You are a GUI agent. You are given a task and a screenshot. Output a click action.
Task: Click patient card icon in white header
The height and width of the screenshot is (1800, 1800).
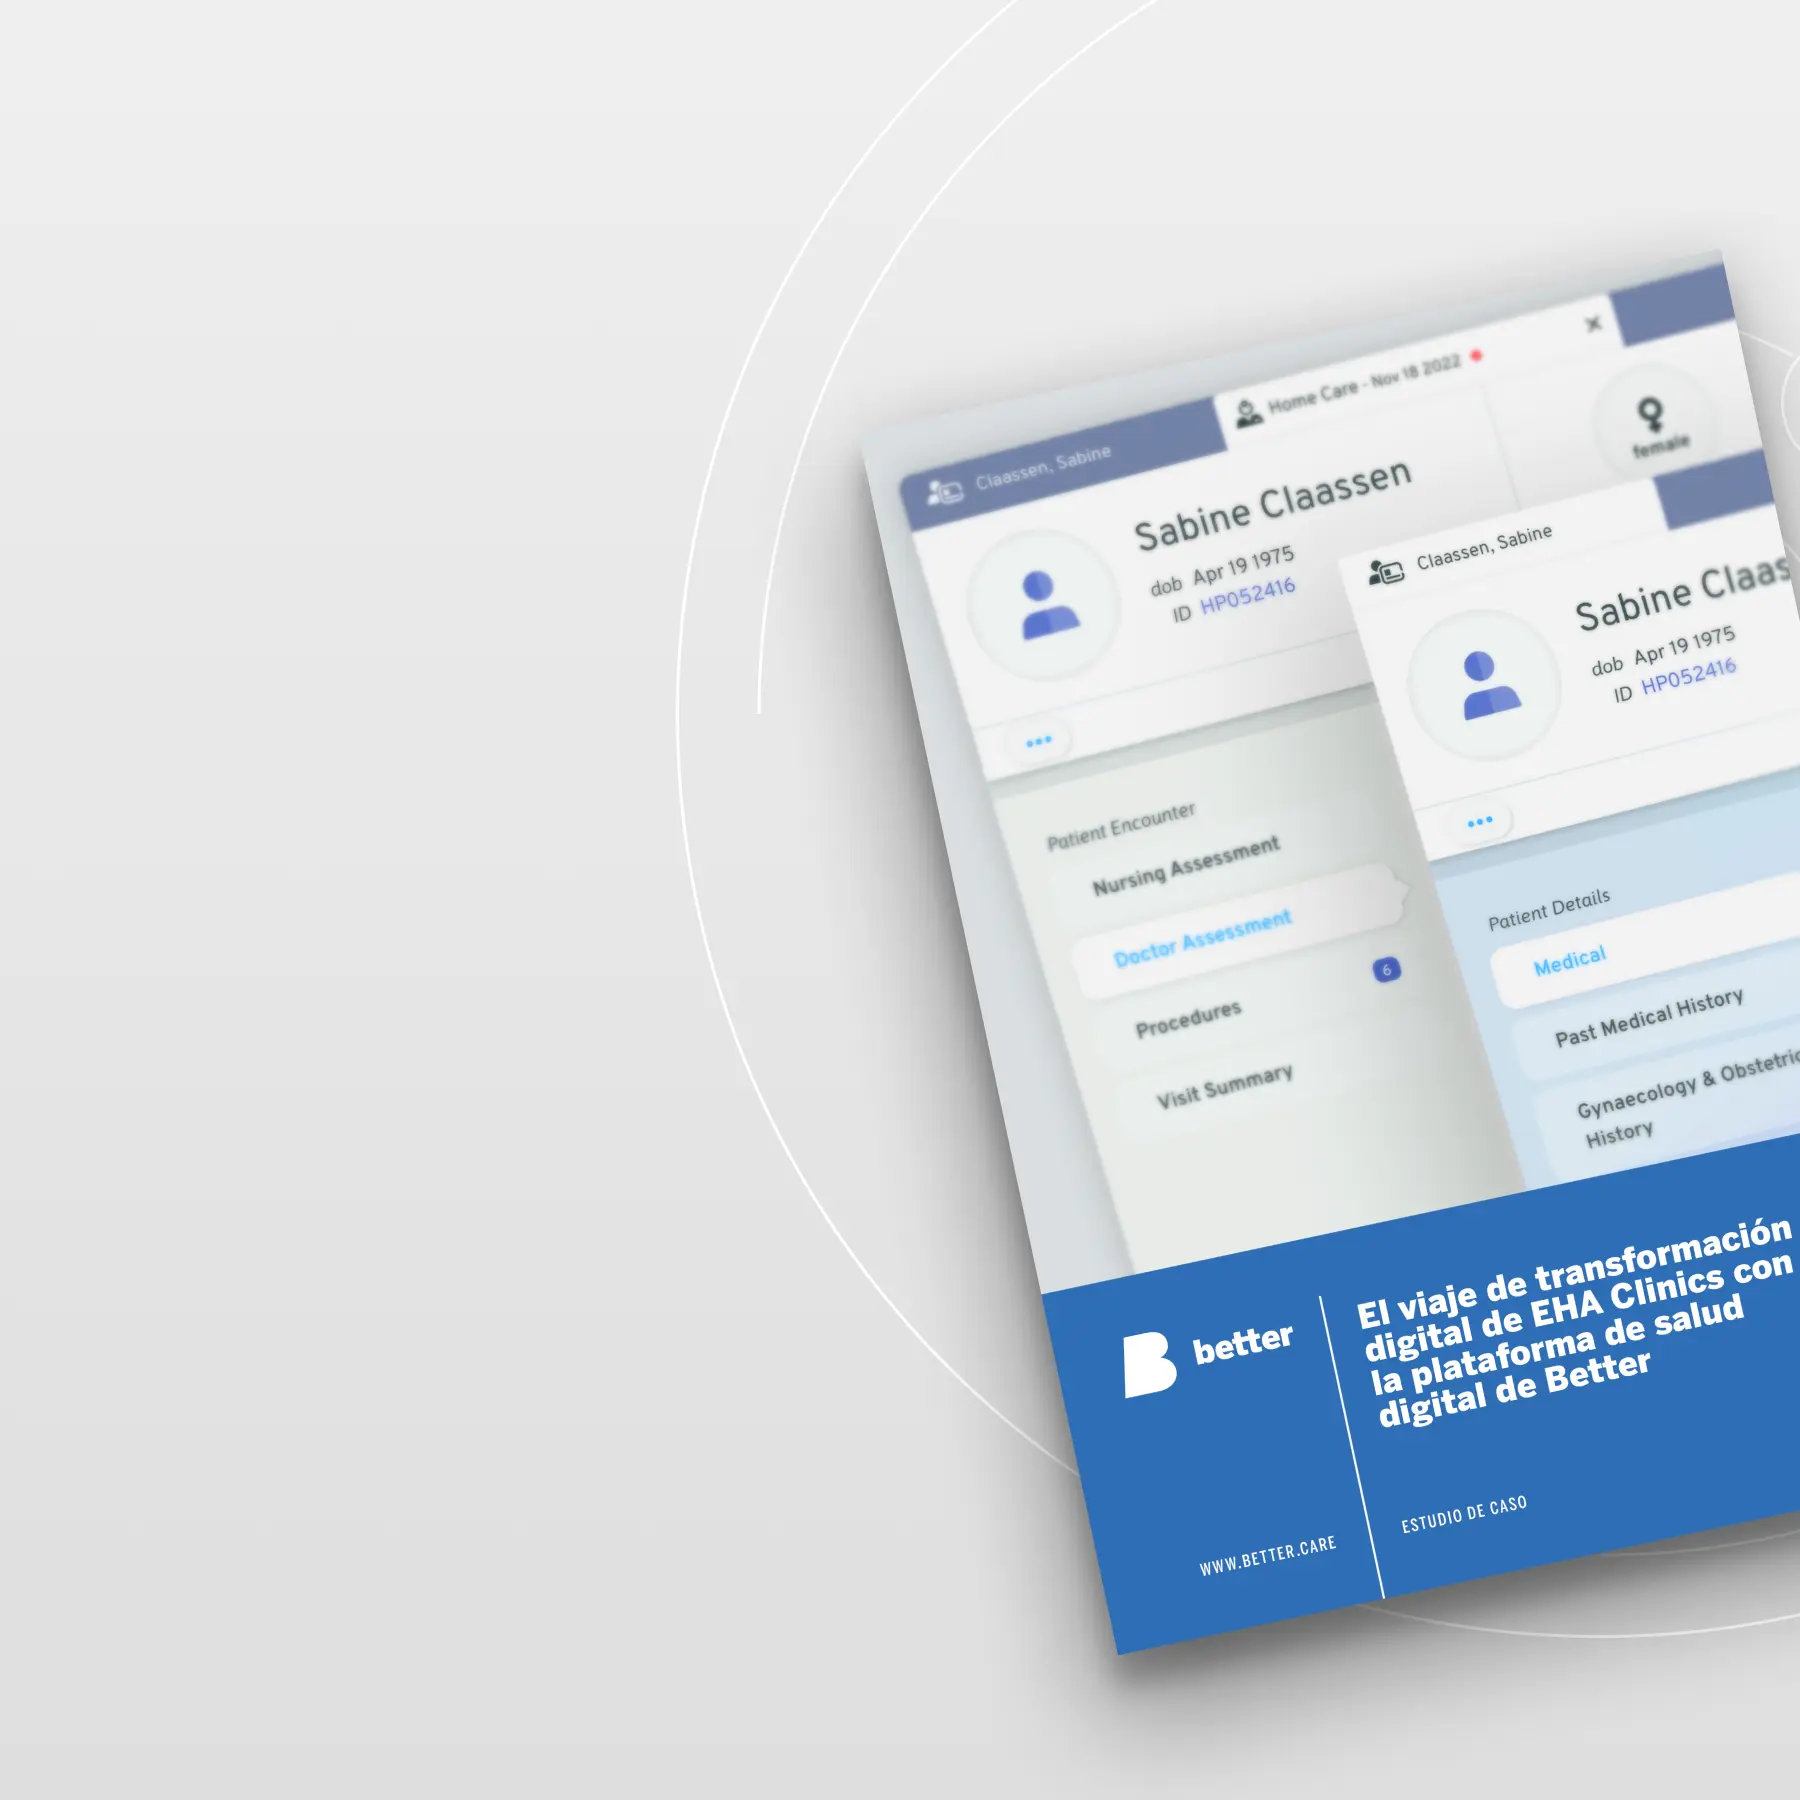[x=1386, y=573]
